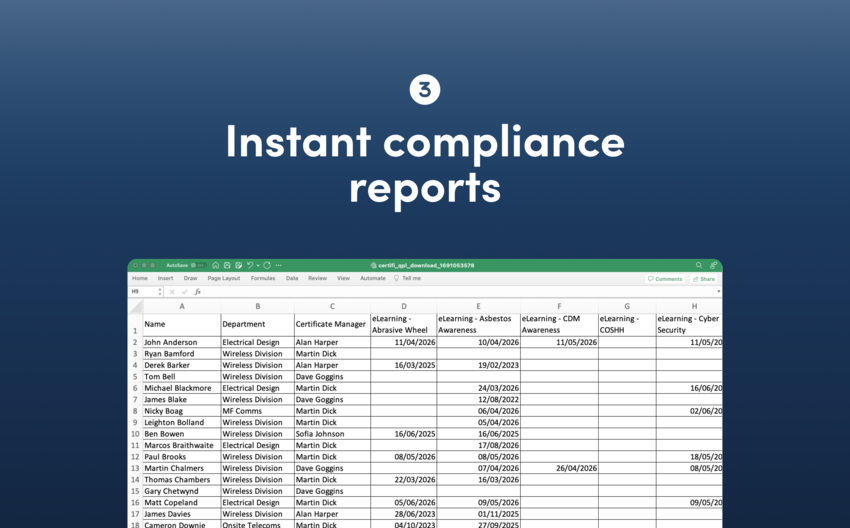
Task: Click the Share button
Action: [x=704, y=279]
